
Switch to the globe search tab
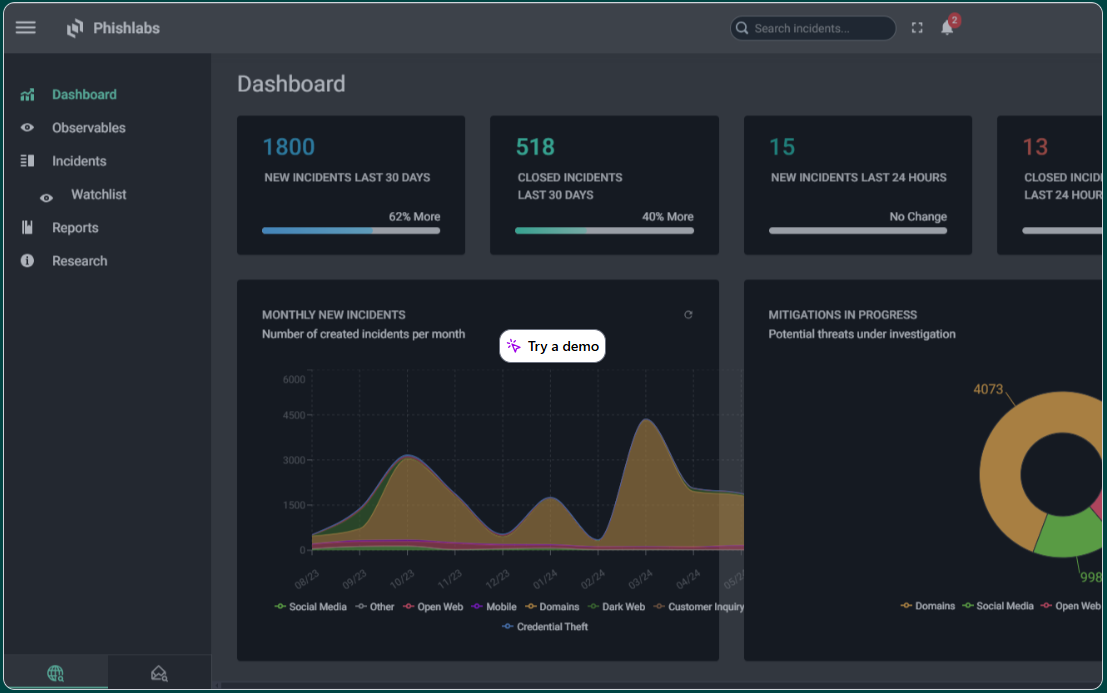point(56,671)
